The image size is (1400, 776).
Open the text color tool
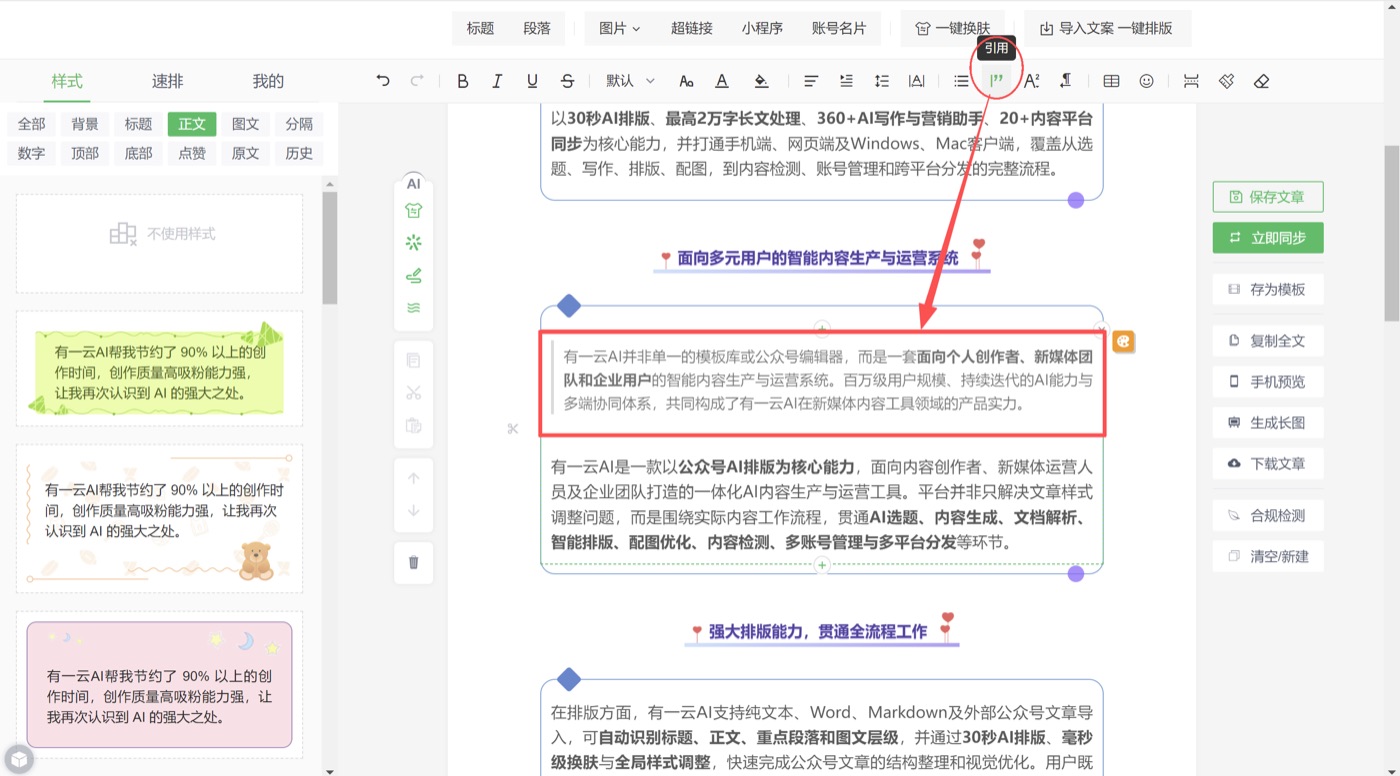(722, 81)
